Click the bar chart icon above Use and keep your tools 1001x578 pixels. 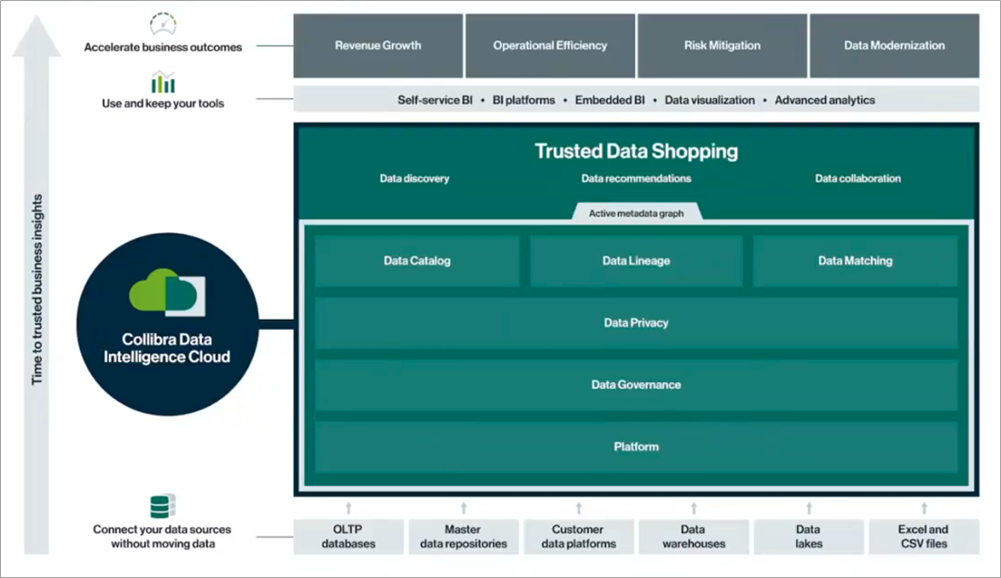coord(163,82)
